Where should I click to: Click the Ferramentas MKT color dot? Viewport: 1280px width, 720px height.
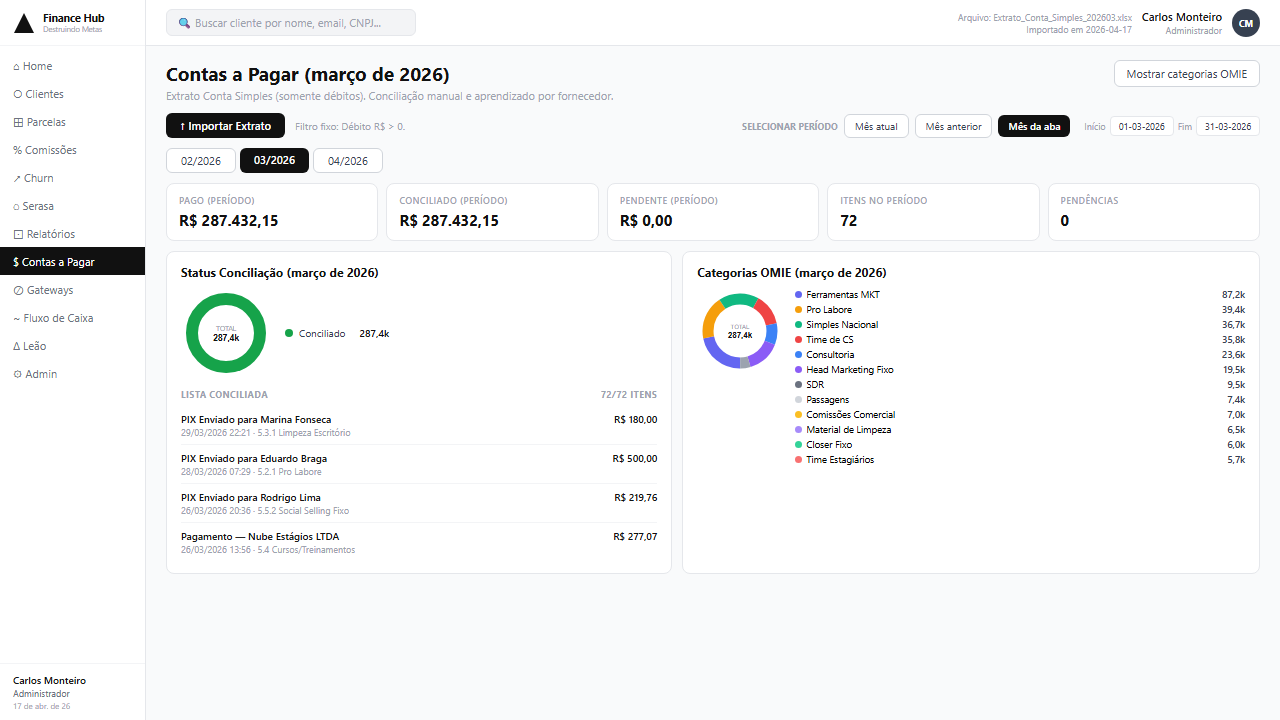tap(798, 295)
